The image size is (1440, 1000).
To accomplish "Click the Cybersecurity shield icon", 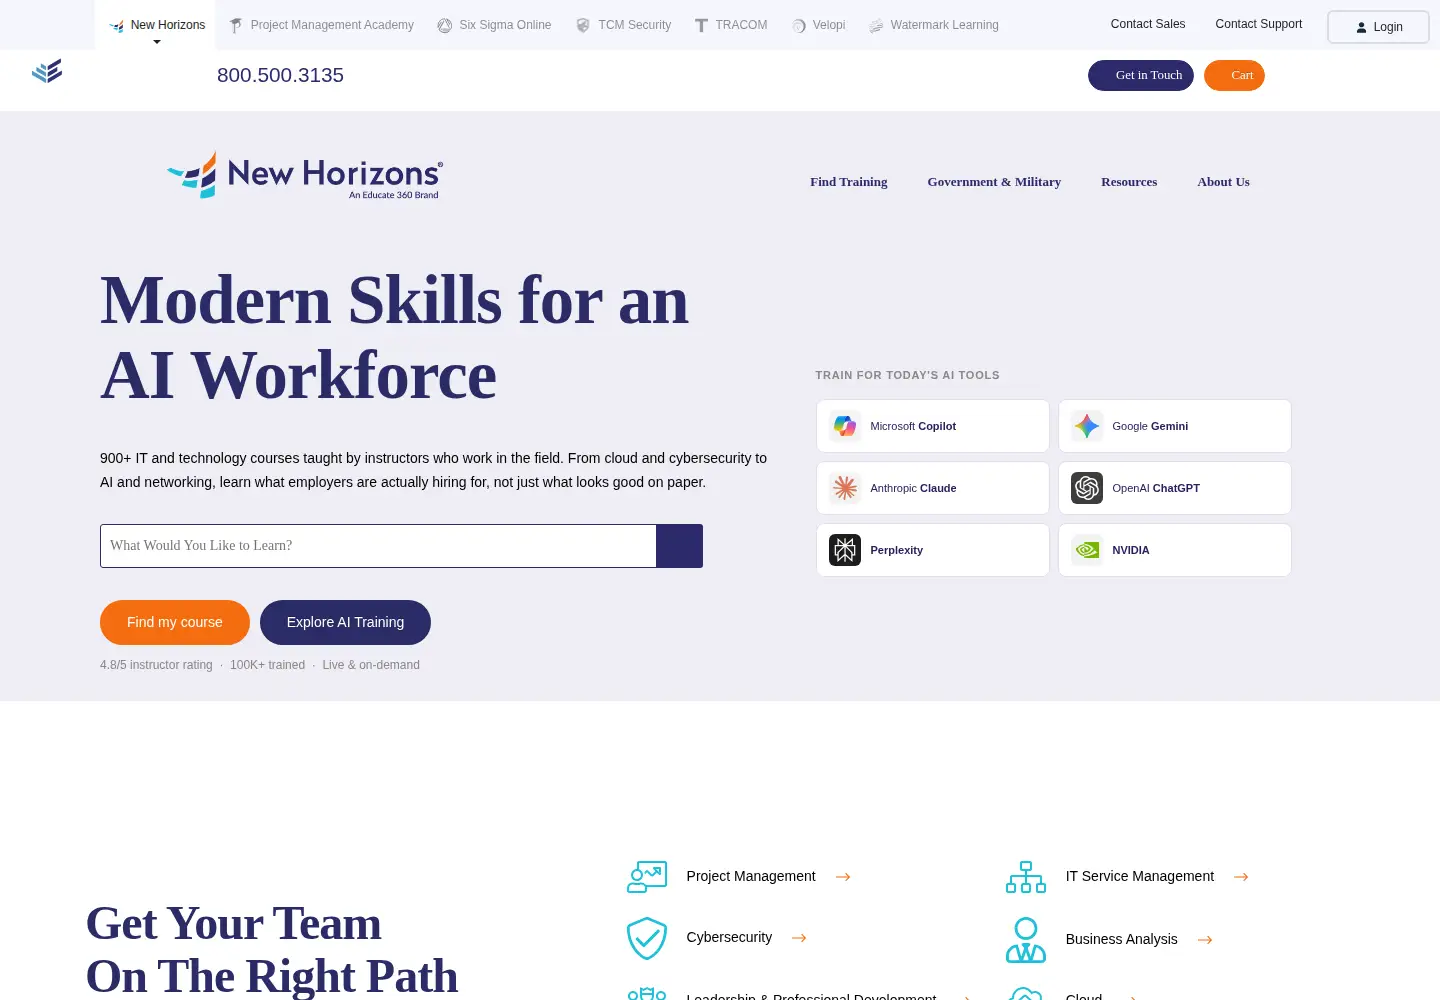I will [x=647, y=938].
